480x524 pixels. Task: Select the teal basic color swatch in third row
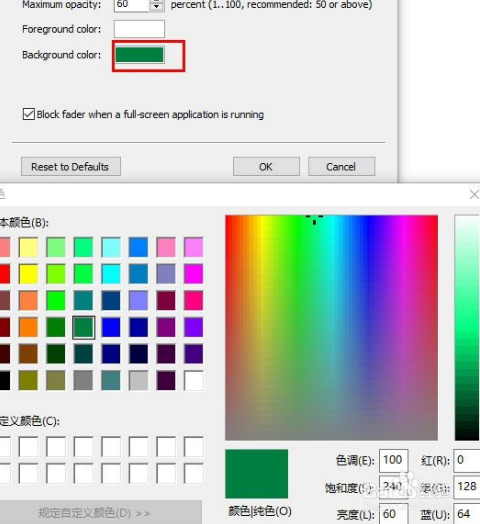point(83,300)
